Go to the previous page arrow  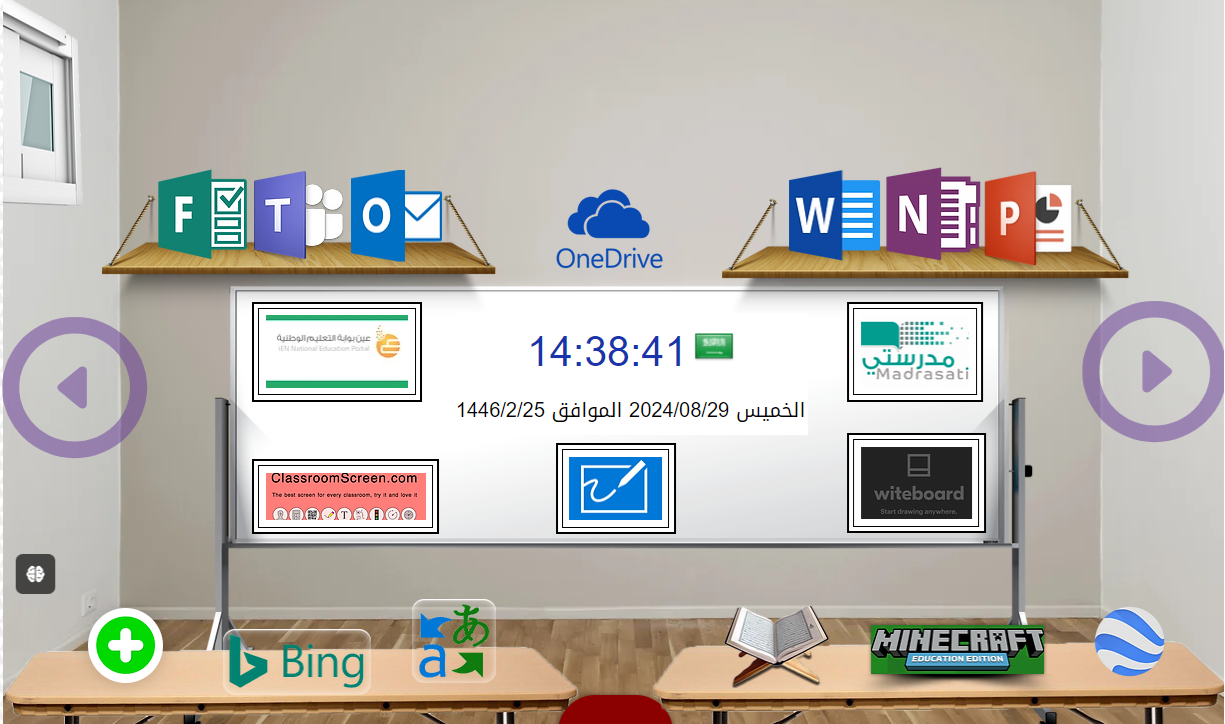(x=75, y=388)
